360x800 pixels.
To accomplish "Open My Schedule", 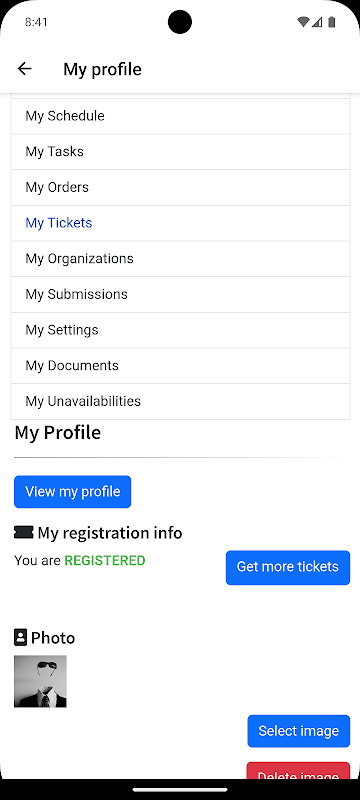I will point(181,116).
